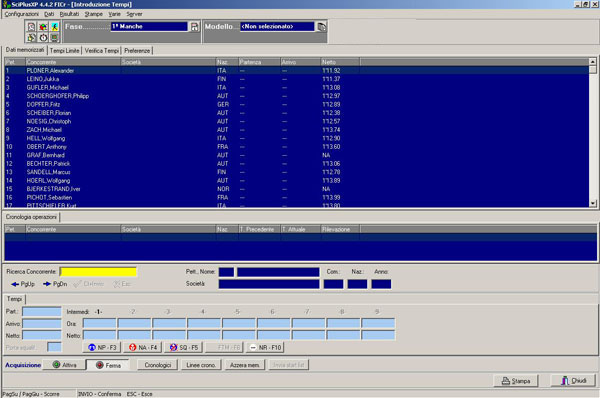The width and height of the screenshot is (600, 398).
Task: Click the SQ - F5 button
Action: click(184, 347)
